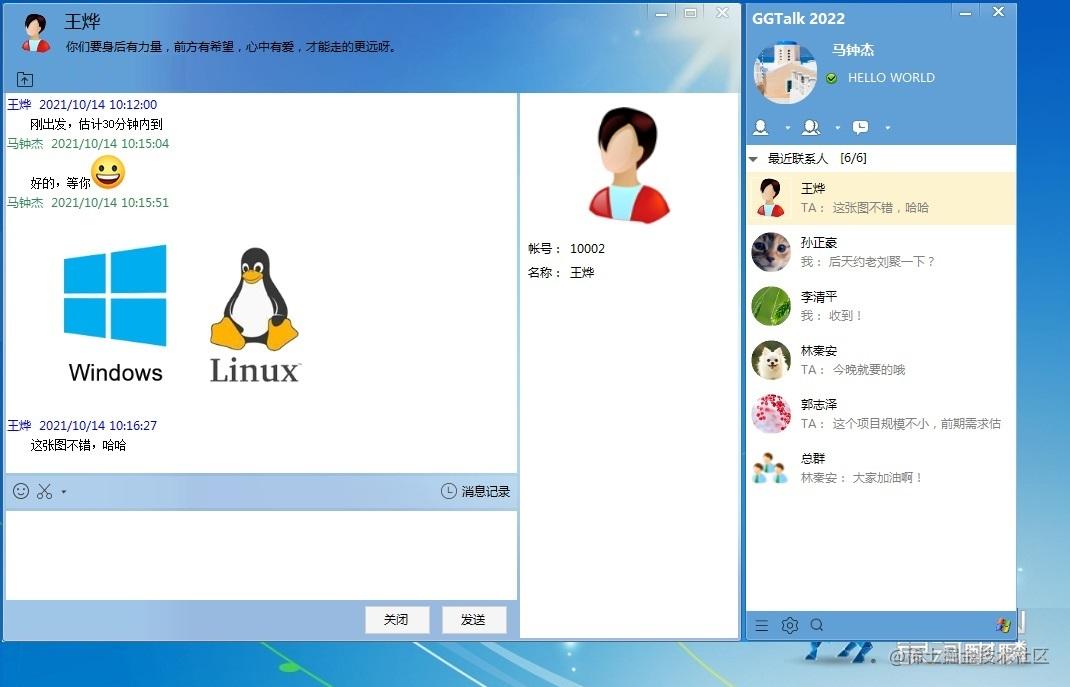This screenshot has width=1070, height=687.
Task: Open the dropdown next to the scissors tool
Action: pos(63,491)
